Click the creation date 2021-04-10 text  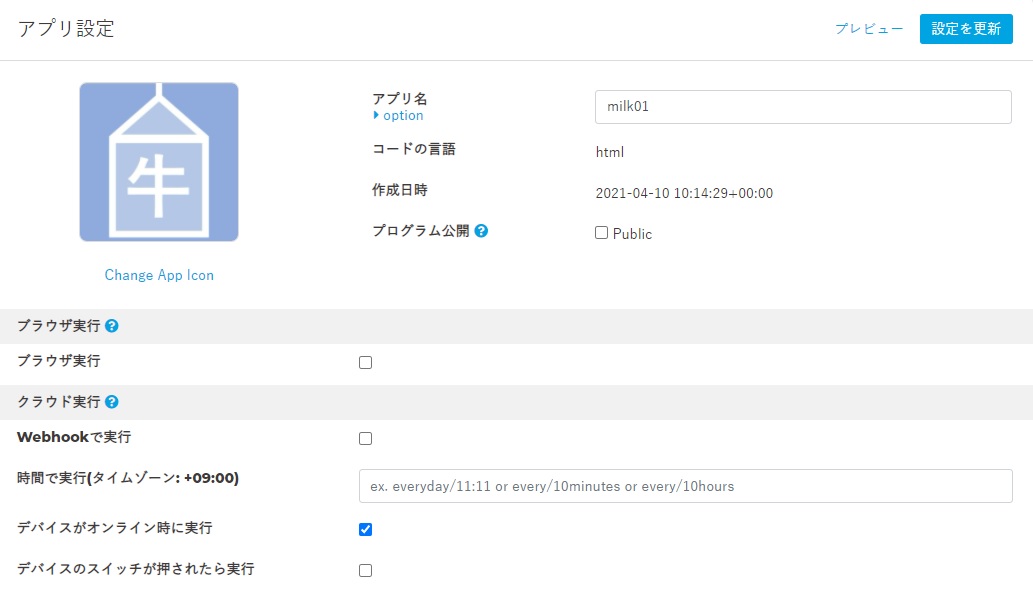tap(684, 193)
